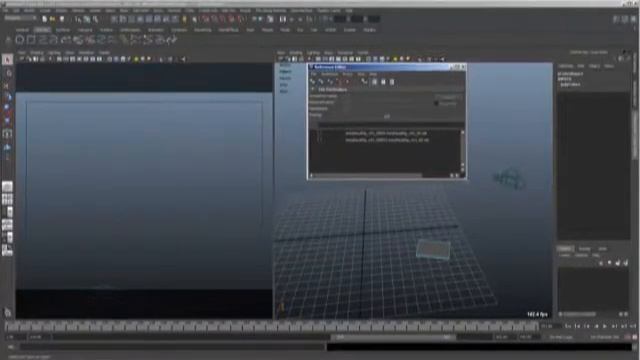This screenshot has width=640, height=360.
Task: Go to start of playback range
Action: 568,327
